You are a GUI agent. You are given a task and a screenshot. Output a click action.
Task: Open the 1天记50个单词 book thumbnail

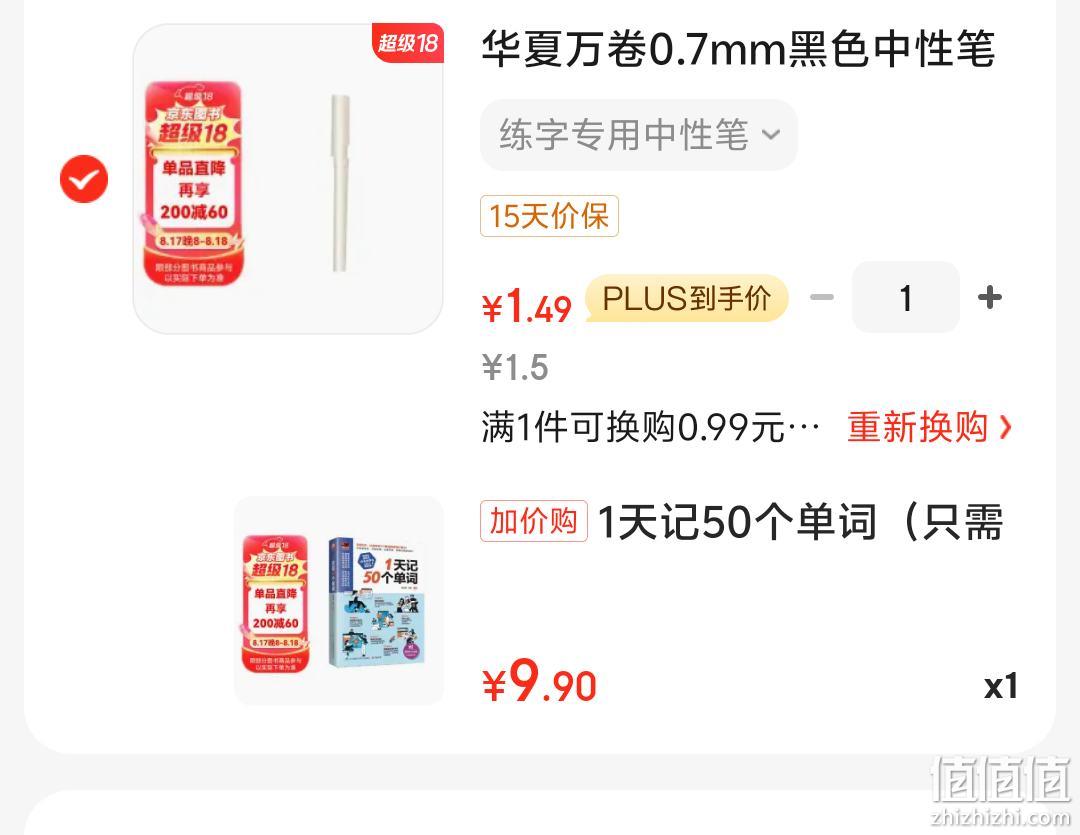pyautogui.click(x=339, y=601)
